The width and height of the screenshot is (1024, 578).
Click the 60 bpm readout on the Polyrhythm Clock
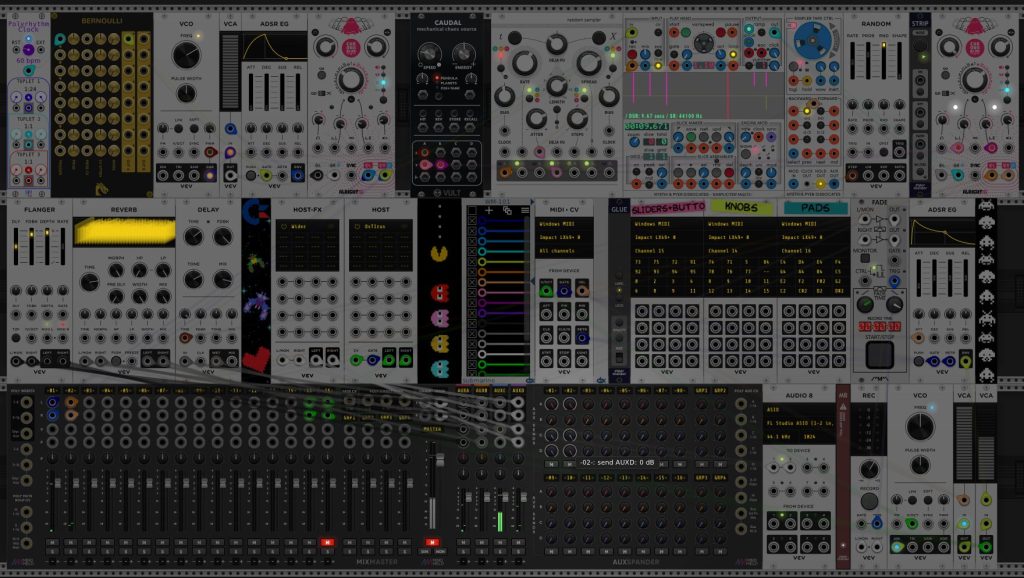(28, 61)
